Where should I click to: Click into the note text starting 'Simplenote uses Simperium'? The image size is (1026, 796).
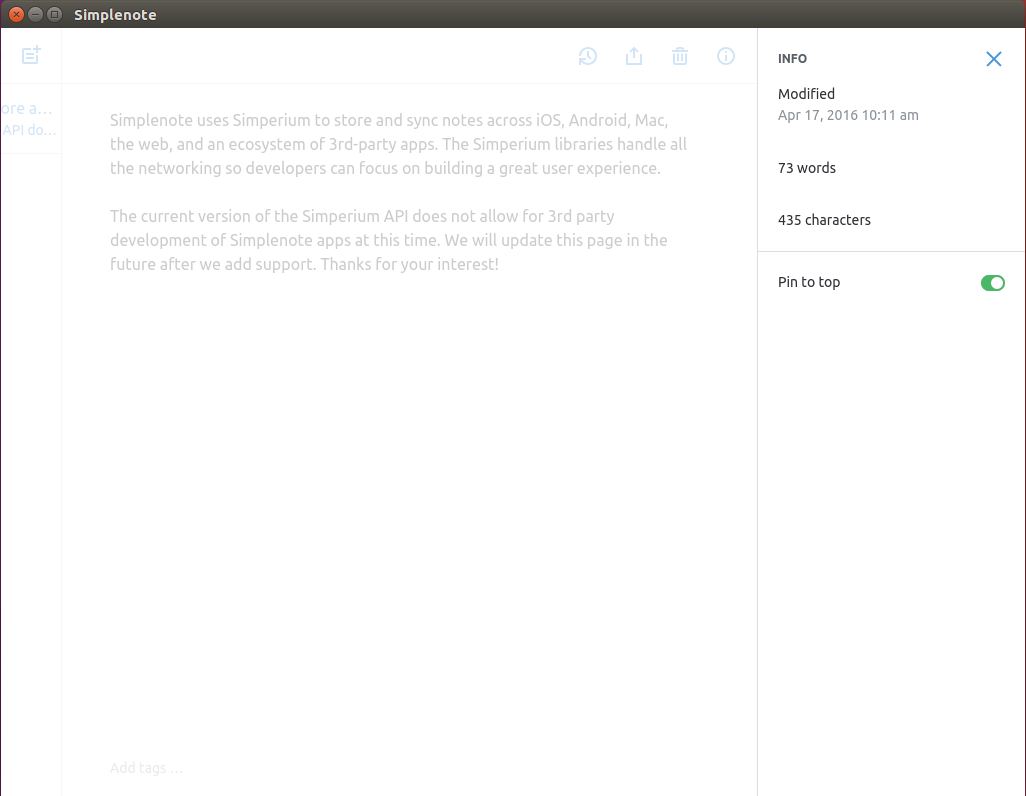point(398,144)
